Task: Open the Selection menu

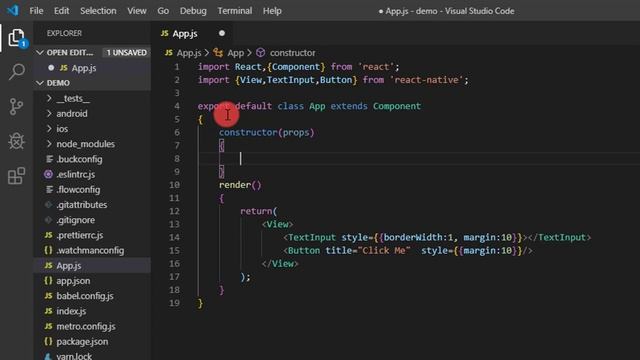Action: 98,11
